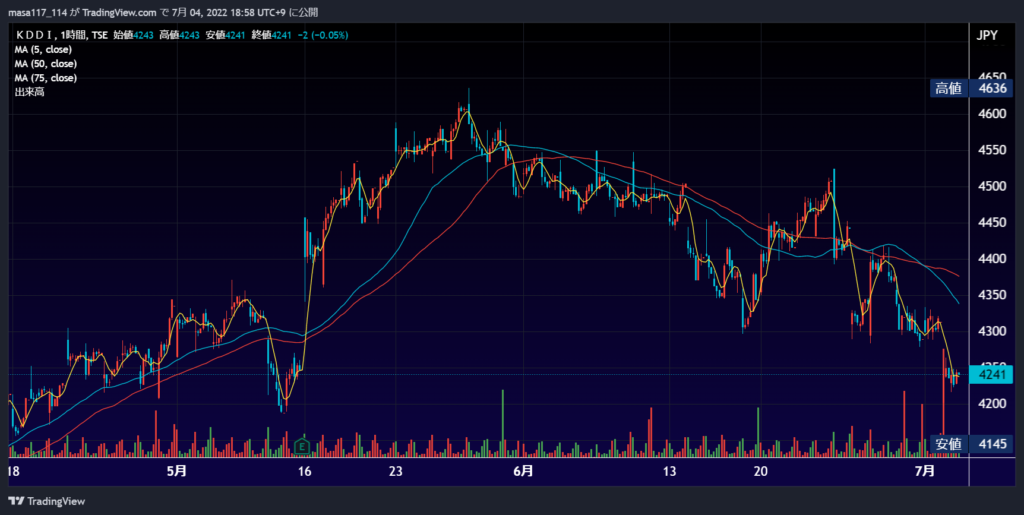
Task: Click the 4550 price axis tick
Action: click(991, 150)
